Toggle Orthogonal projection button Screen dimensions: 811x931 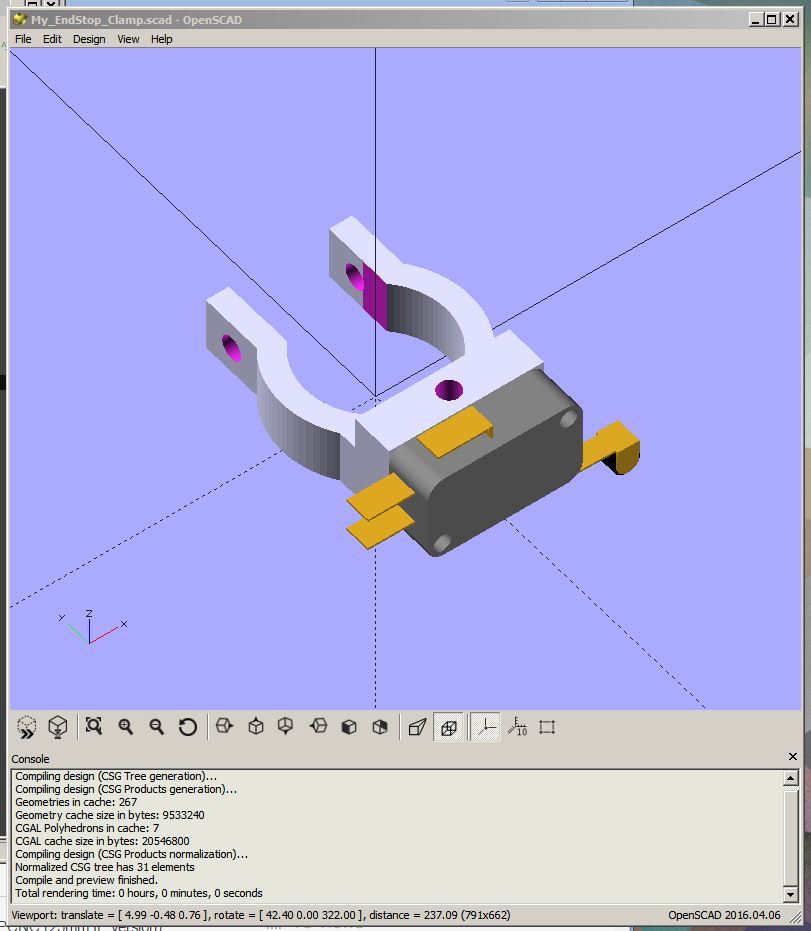pyautogui.click(x=449, y=727)
